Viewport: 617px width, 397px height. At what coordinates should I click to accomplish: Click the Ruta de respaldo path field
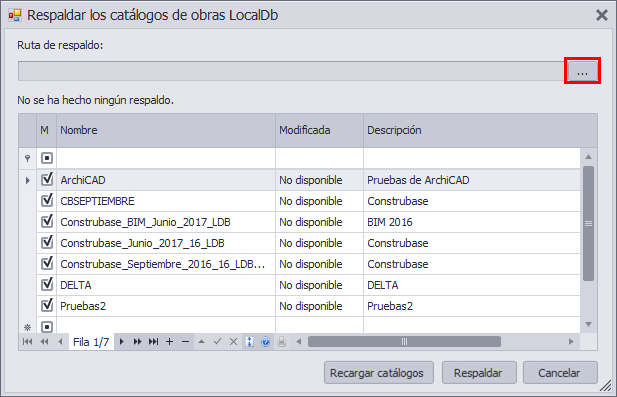coord(292,71)
